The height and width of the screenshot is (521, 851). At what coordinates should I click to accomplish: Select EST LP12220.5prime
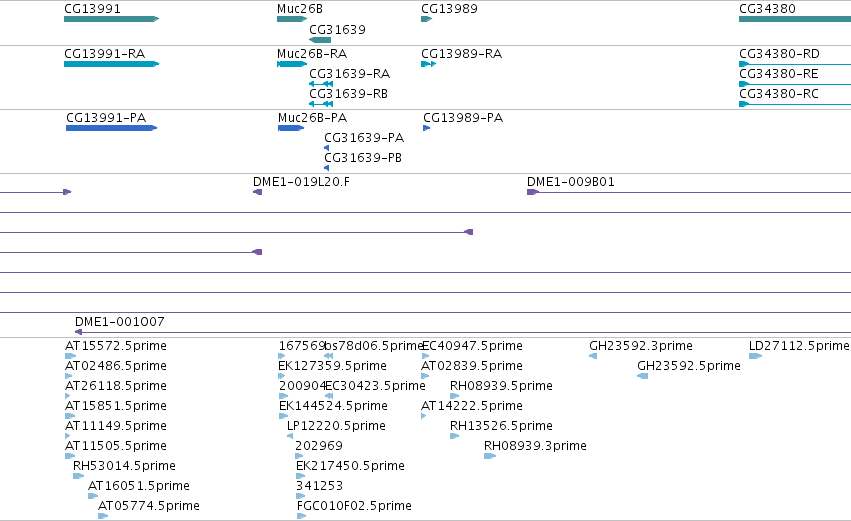pos(336,426)
